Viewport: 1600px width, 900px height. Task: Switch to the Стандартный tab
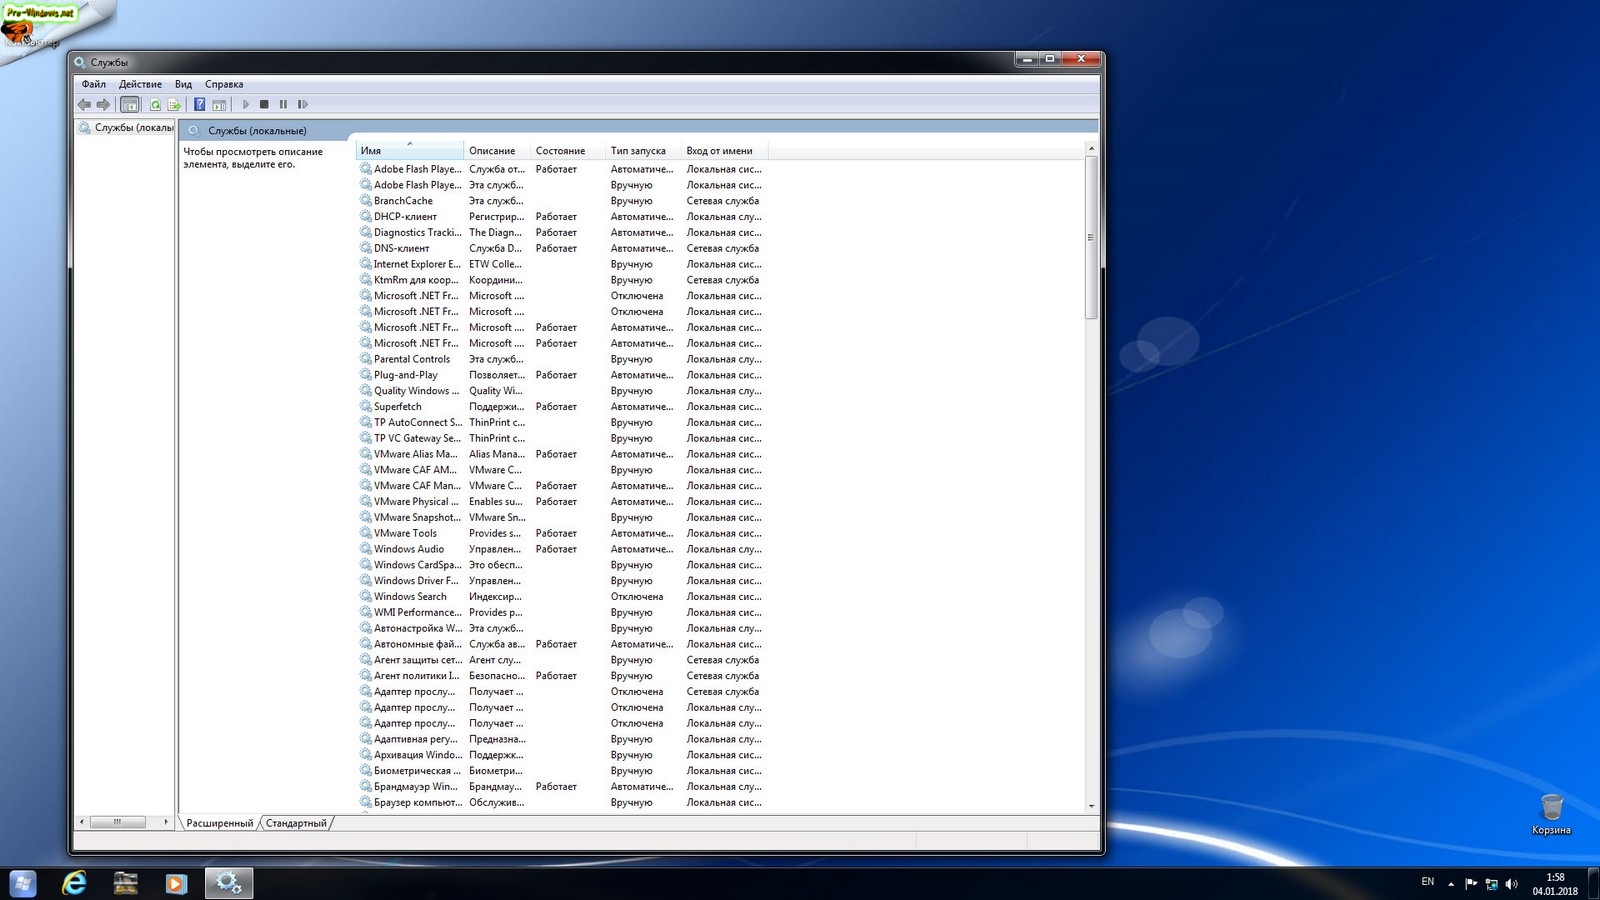click(296, 823)
